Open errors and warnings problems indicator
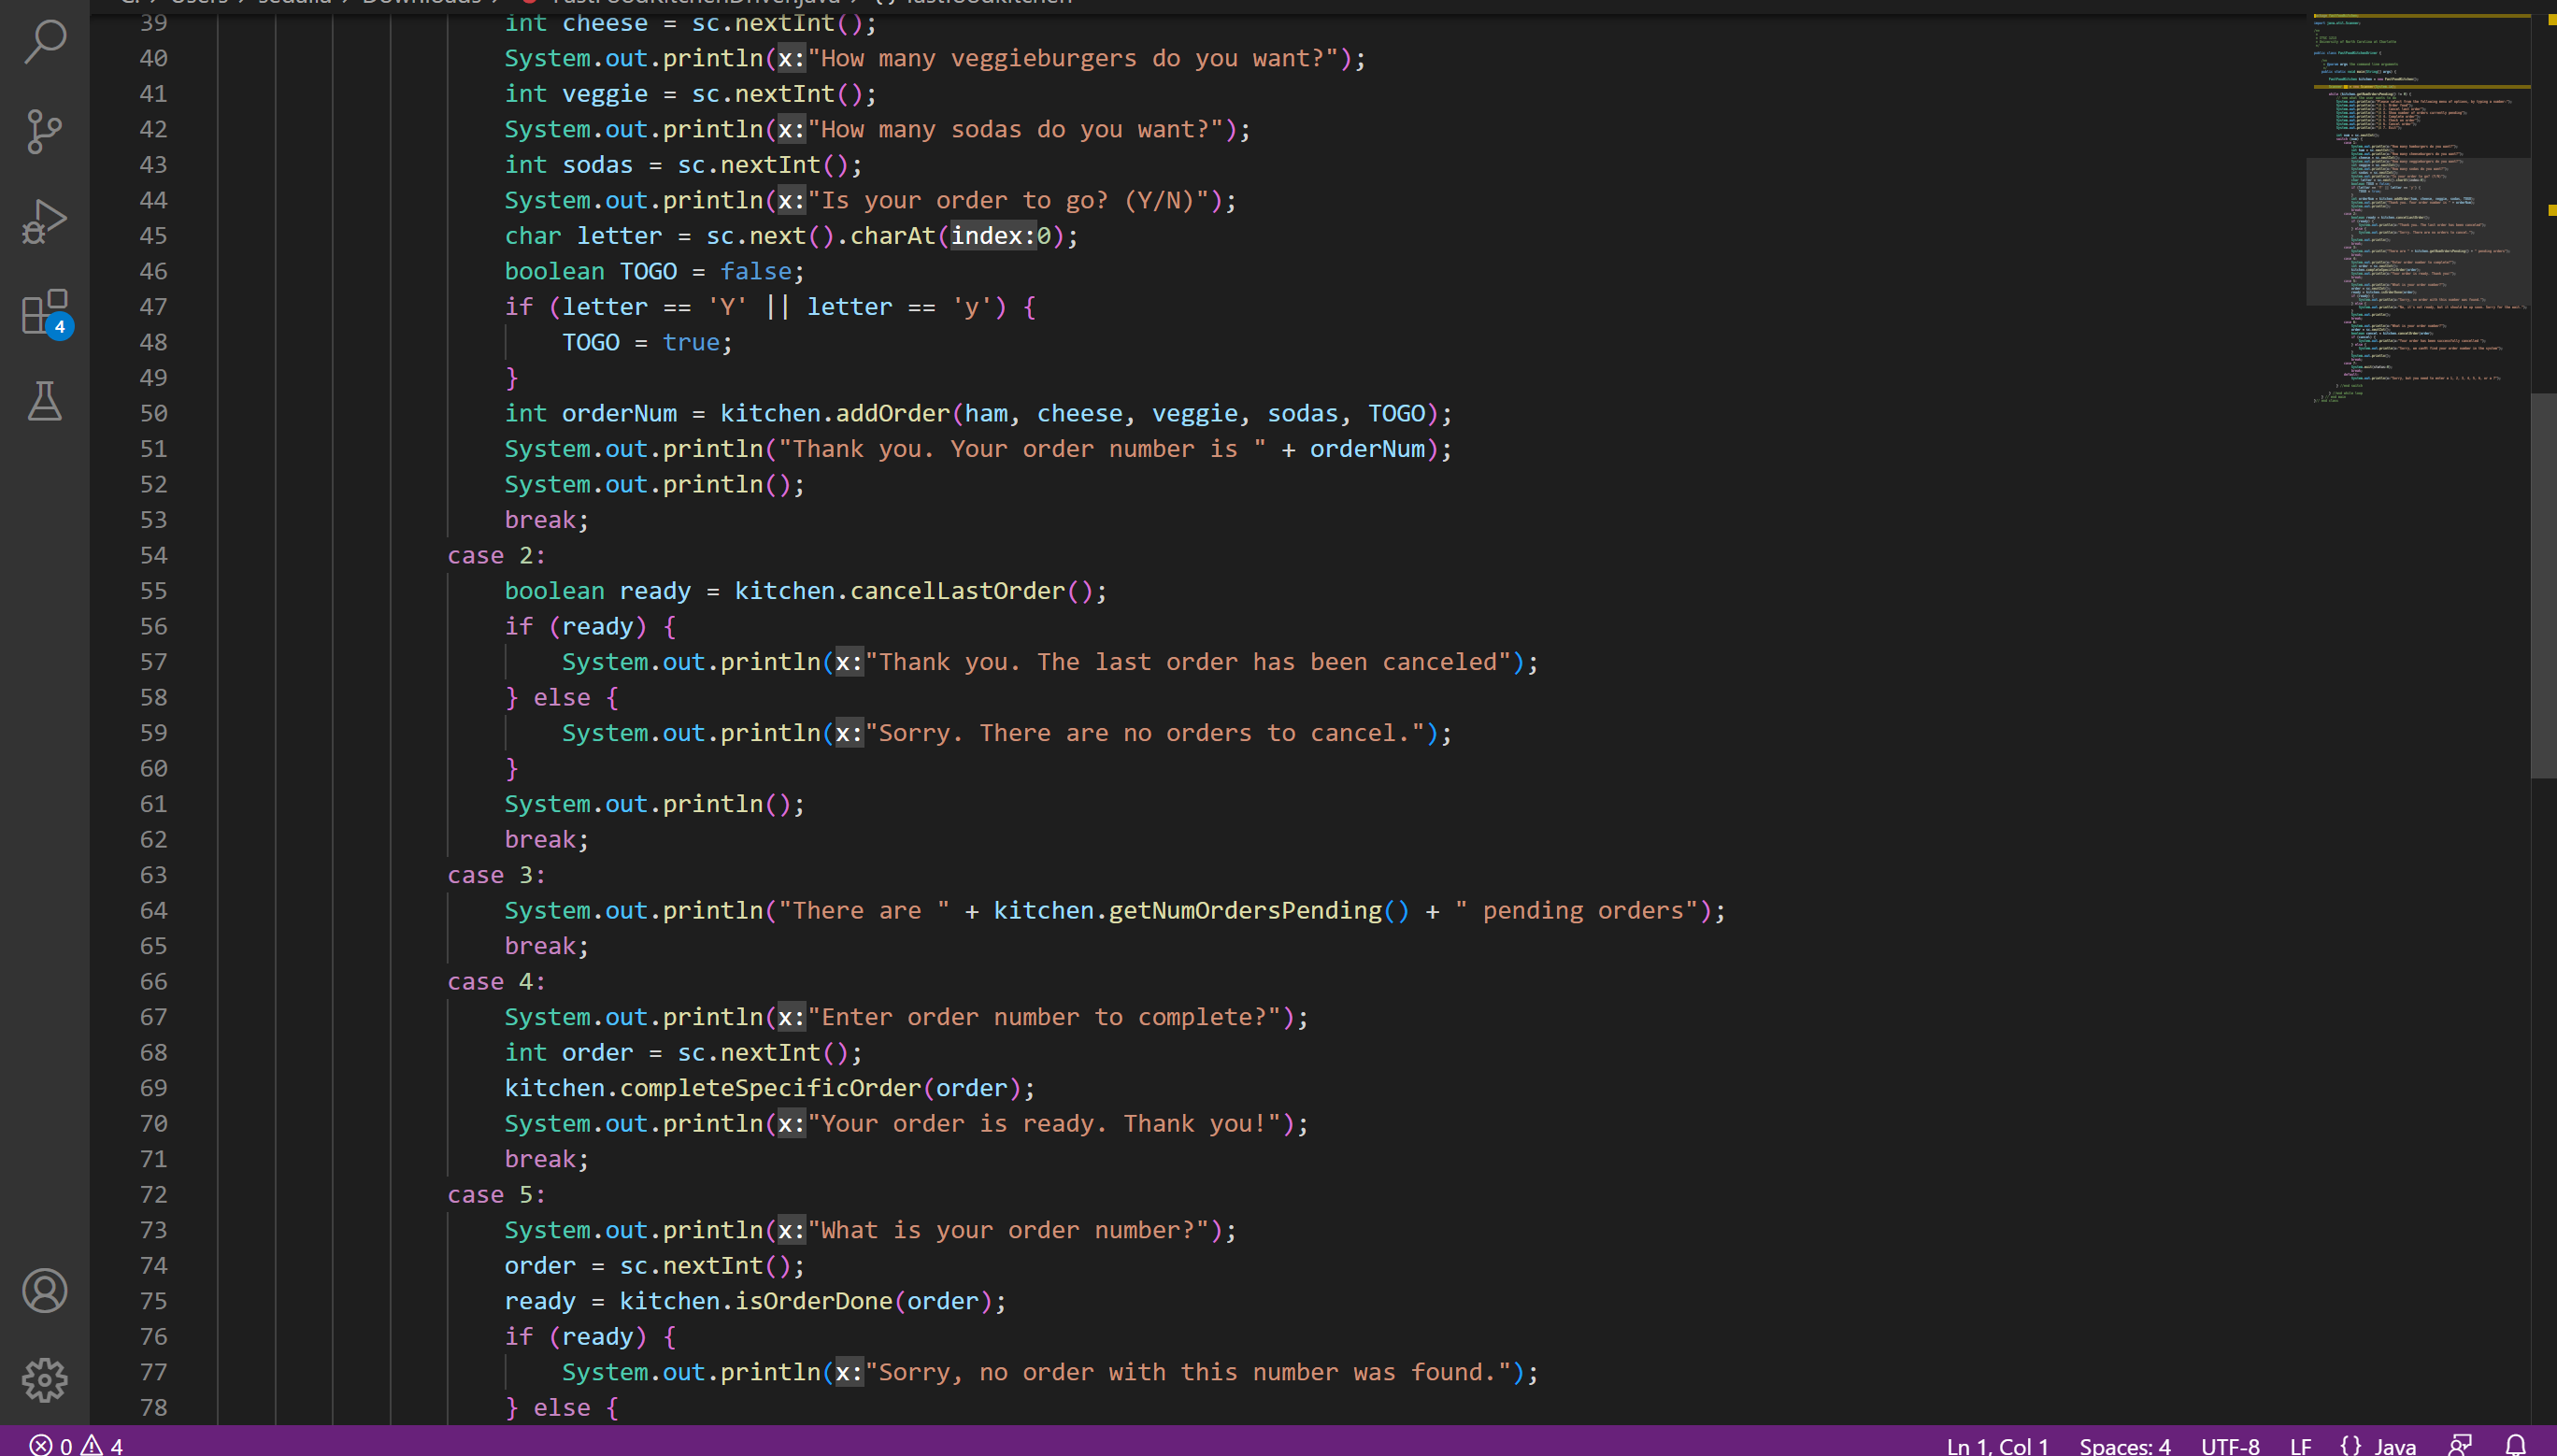The image size is (2557, 1456). tap(76, 1444)
